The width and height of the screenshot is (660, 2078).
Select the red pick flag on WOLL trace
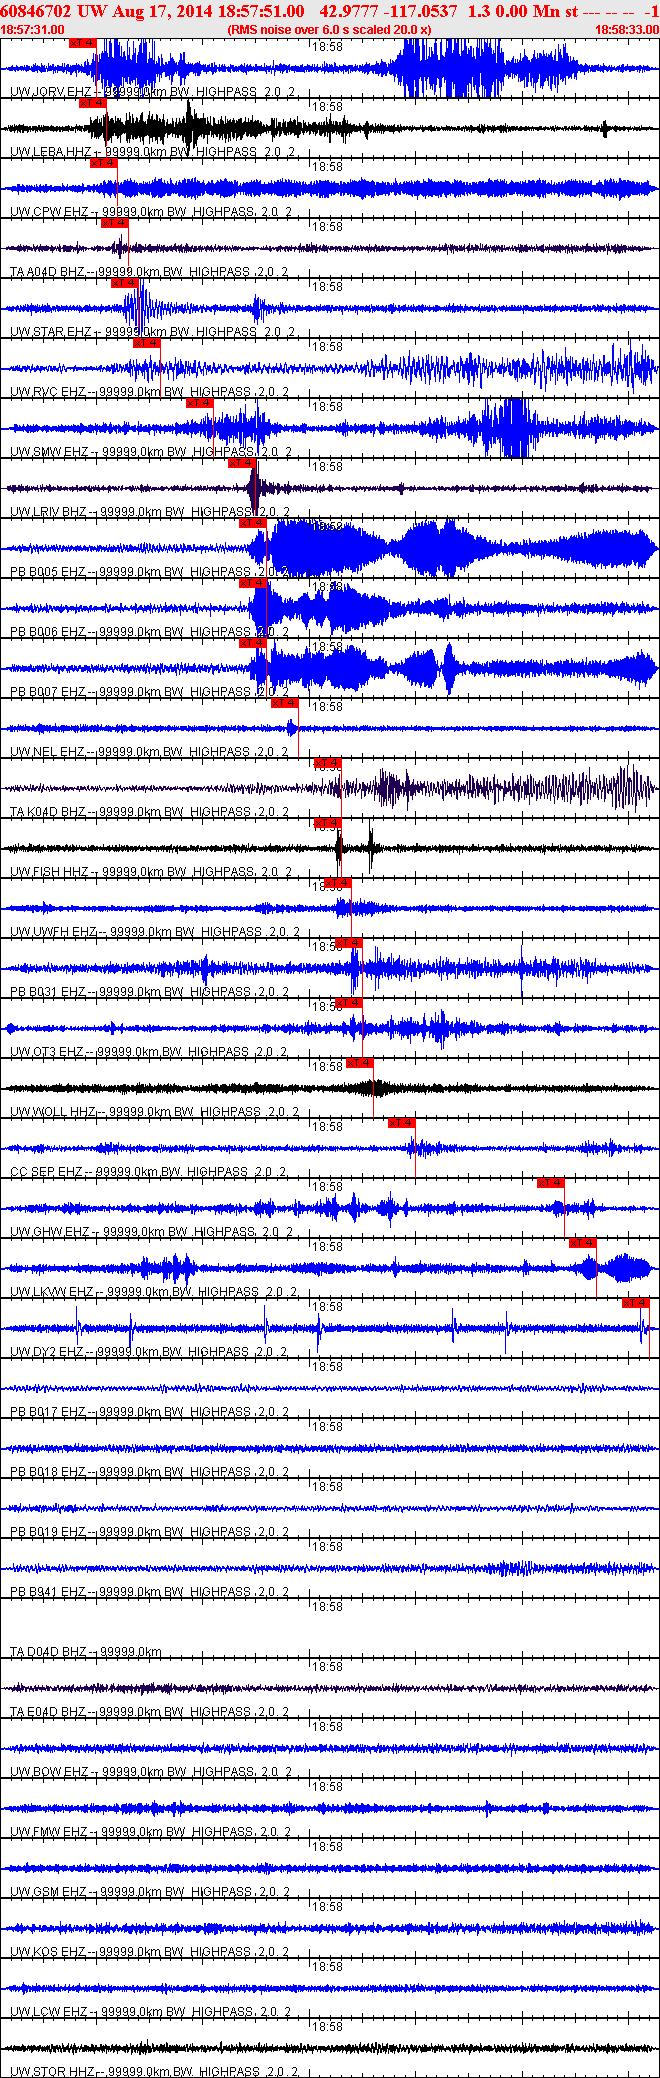click(360, 1063)
